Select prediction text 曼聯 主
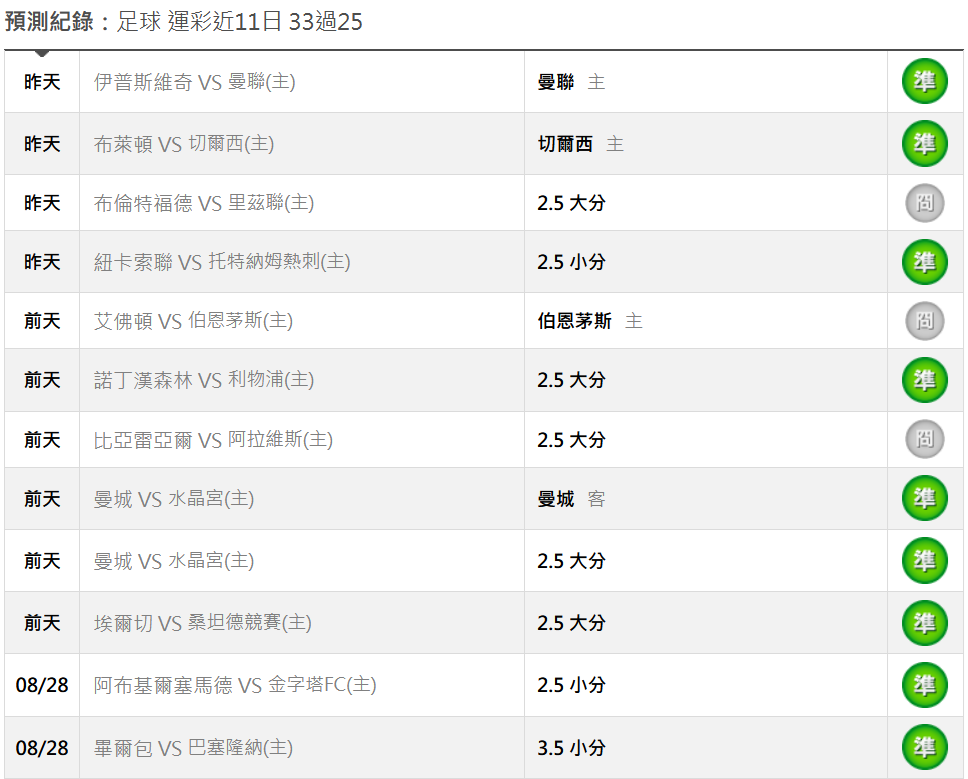This screenshot has width=968, height=779. pyautogui.click(x=571, y=81)
